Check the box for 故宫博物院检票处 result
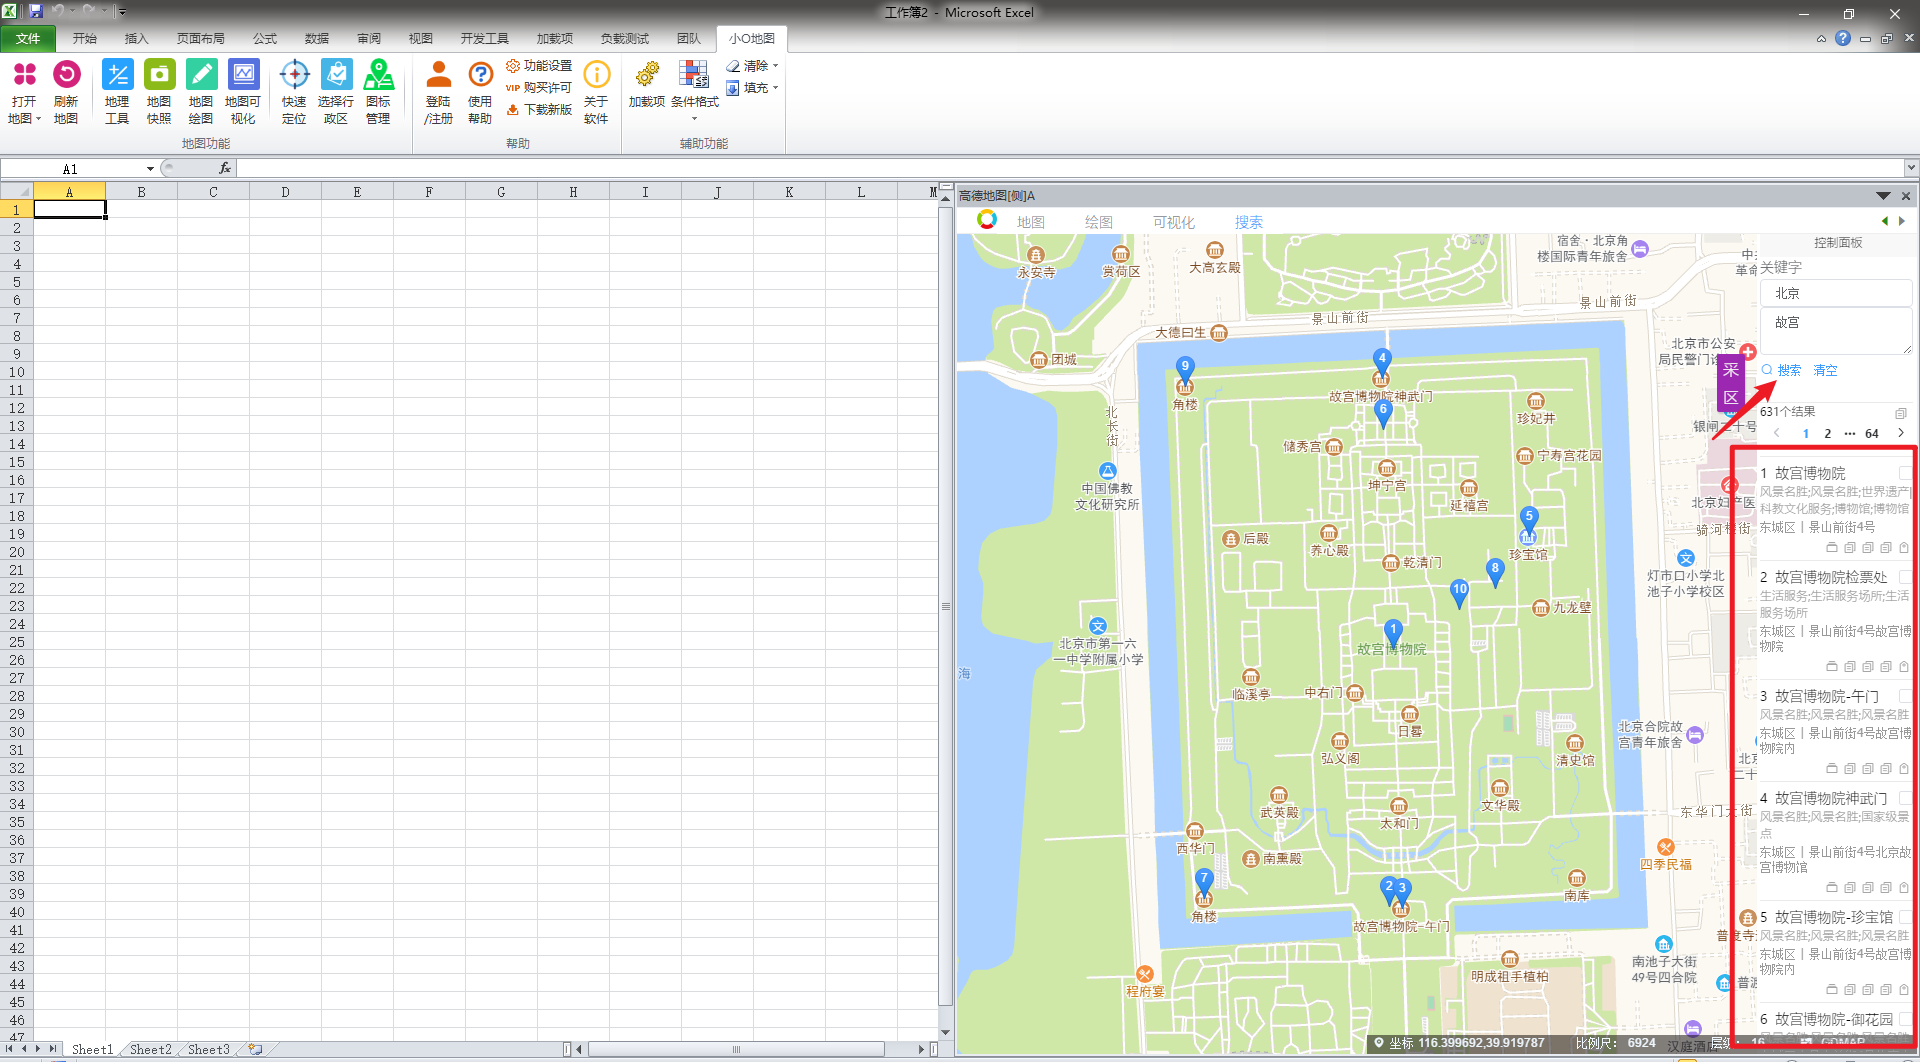This screenshot has width=1920, height=1062. pos(1905,577)
